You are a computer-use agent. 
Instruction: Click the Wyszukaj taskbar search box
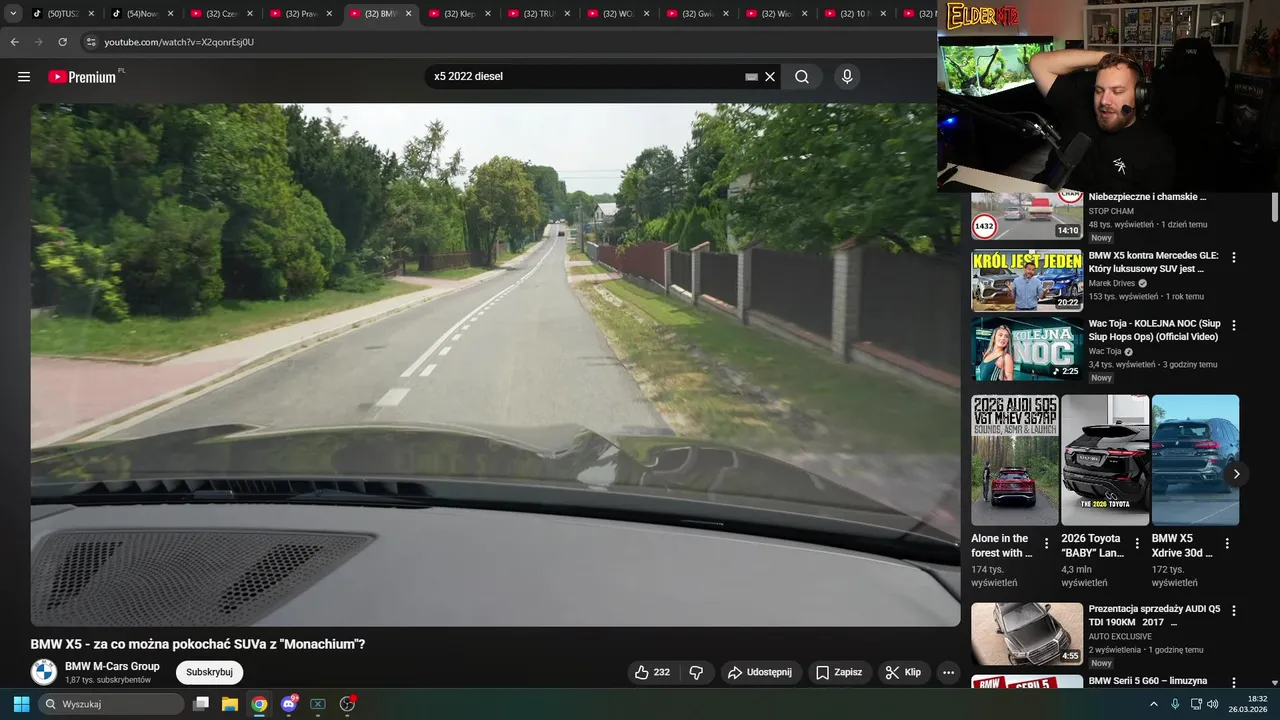pos(111,704)
